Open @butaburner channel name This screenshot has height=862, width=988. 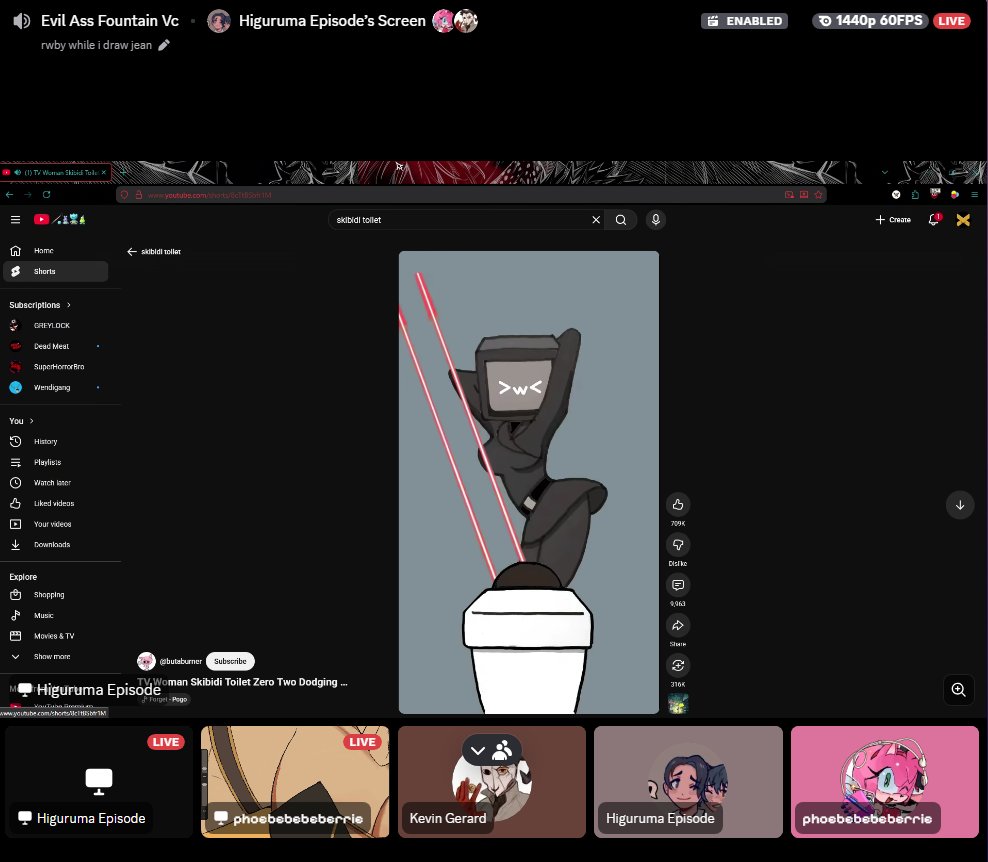[180, 661]
